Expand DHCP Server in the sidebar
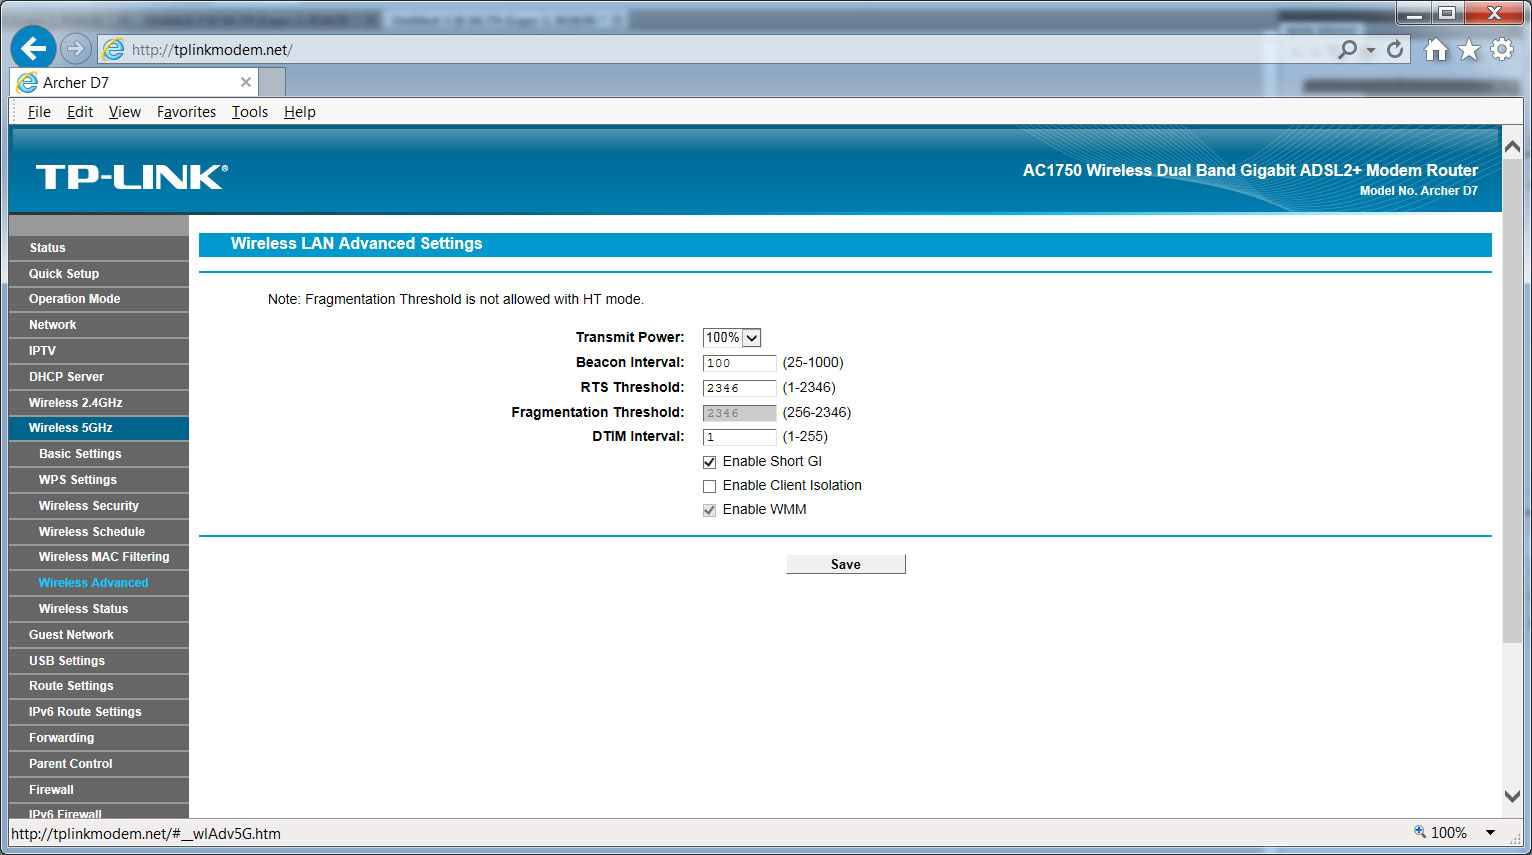The height and width of the screenshot is (855, 1532). (x=99, y=377)
